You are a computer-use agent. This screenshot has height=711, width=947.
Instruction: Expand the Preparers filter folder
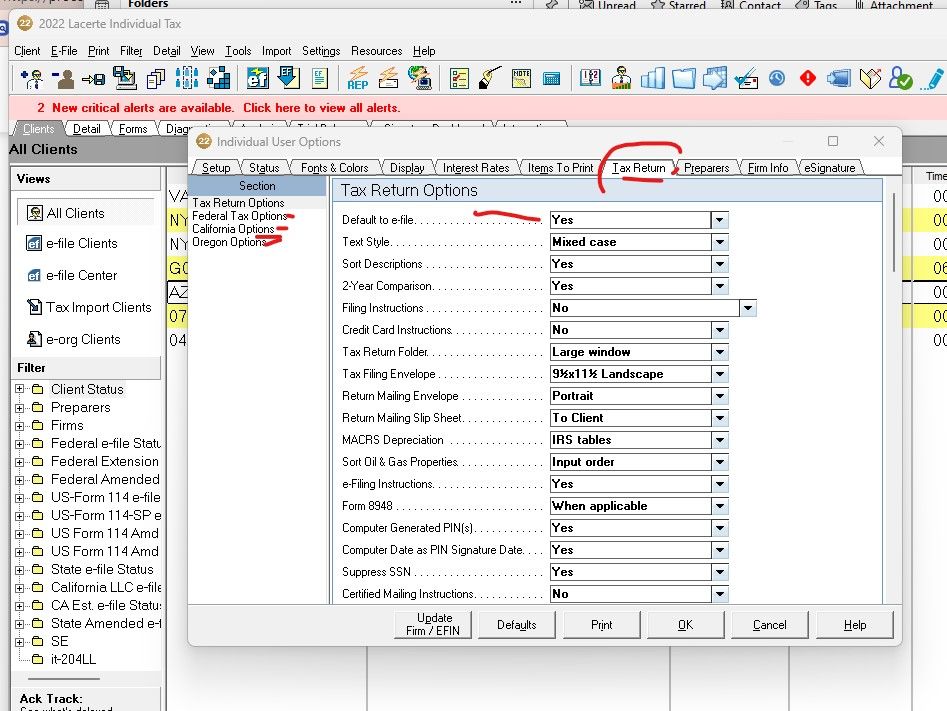click(20, 408)
